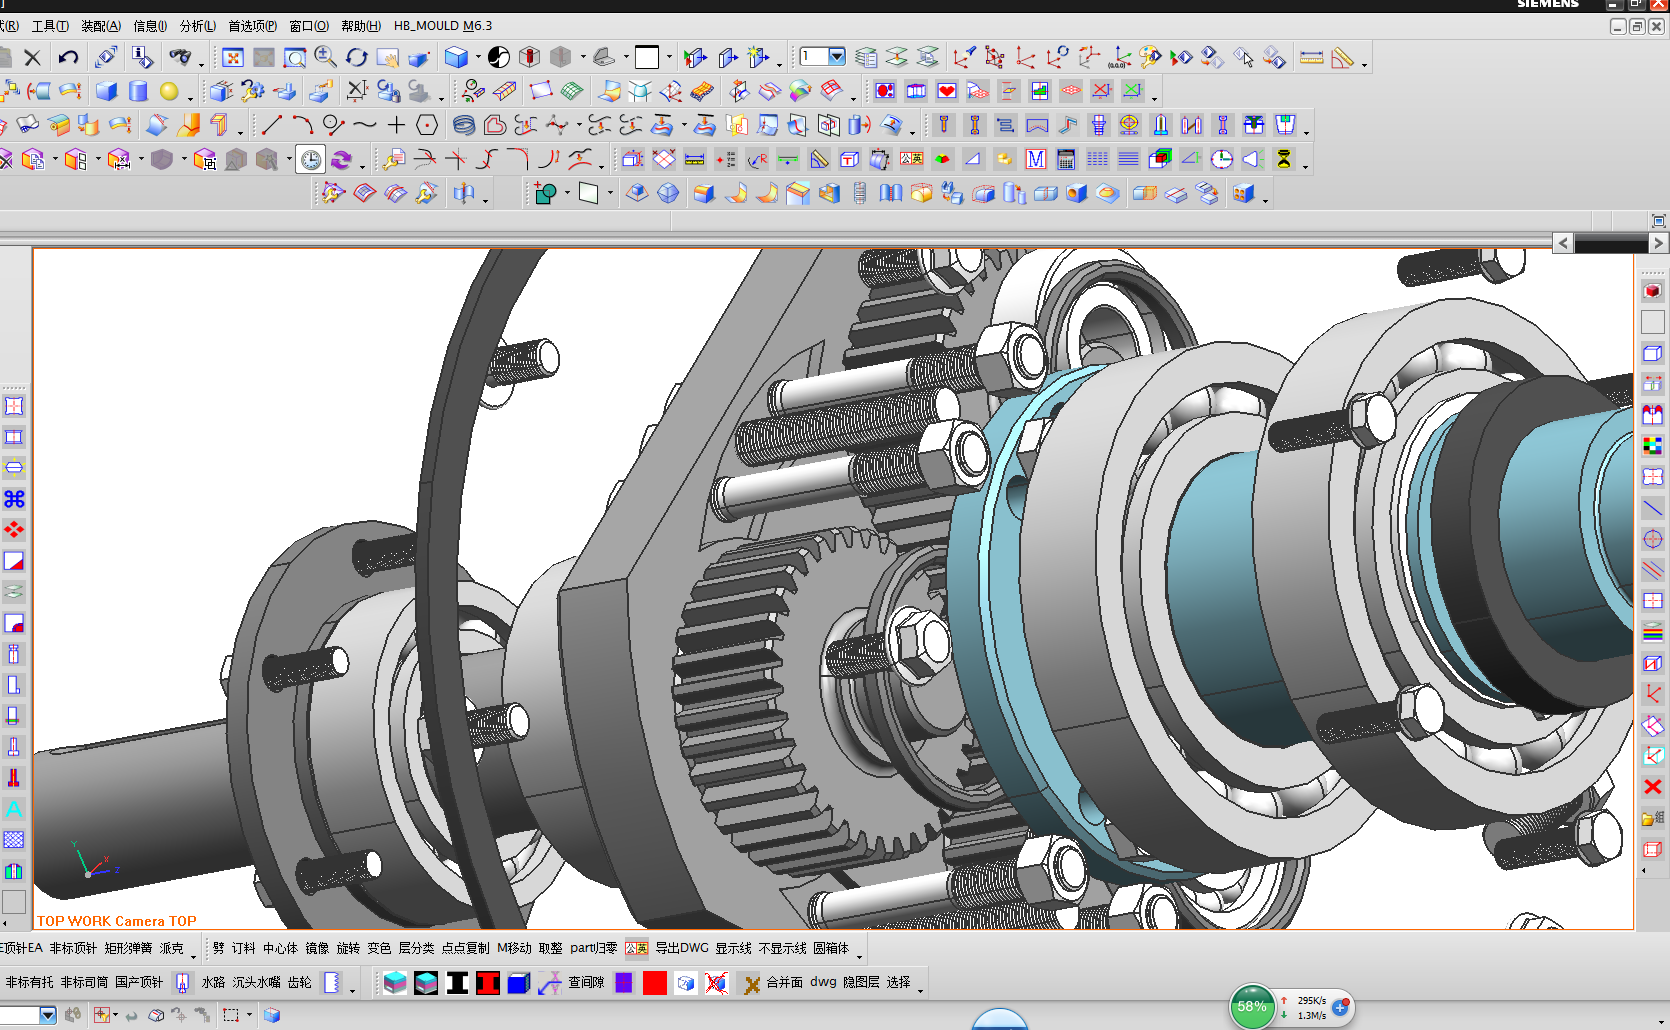Viewport: 1670px width, 1030px height.
Task: Select the Polygon hexagon tool
Action: tap(427, 125)
